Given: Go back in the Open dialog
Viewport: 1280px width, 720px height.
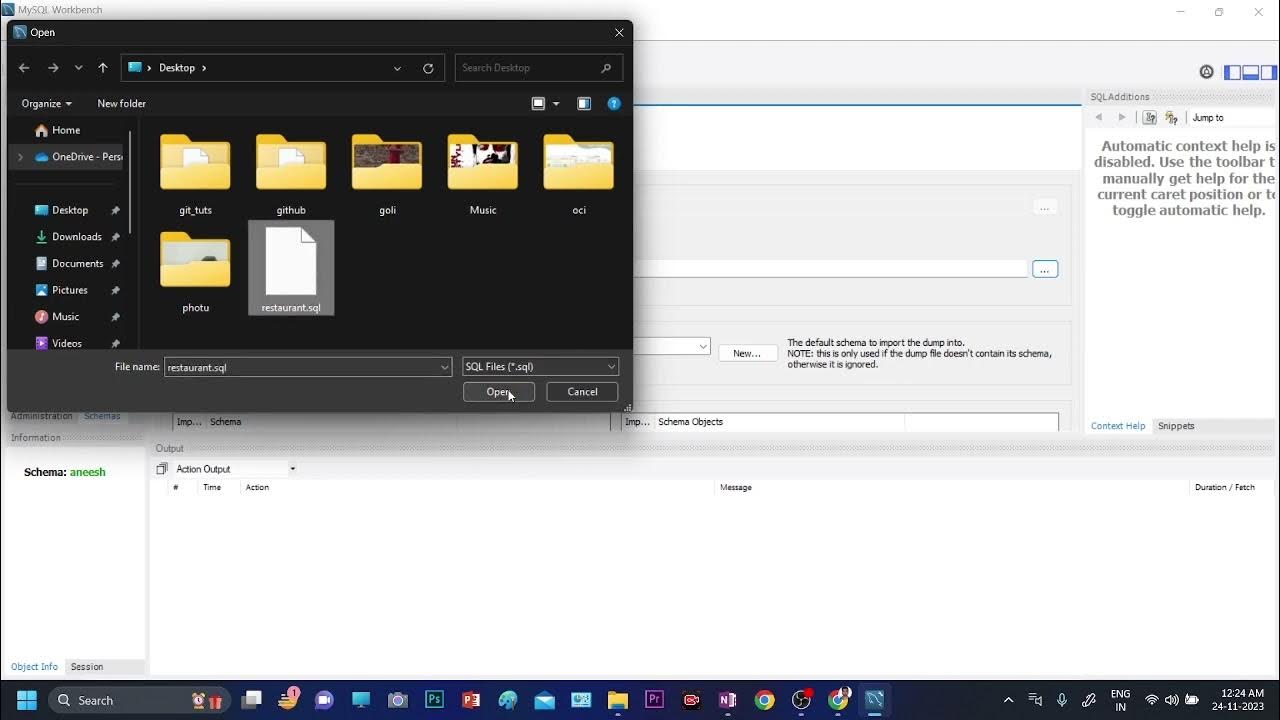Looking at the screenshot, I should (24, 68).
